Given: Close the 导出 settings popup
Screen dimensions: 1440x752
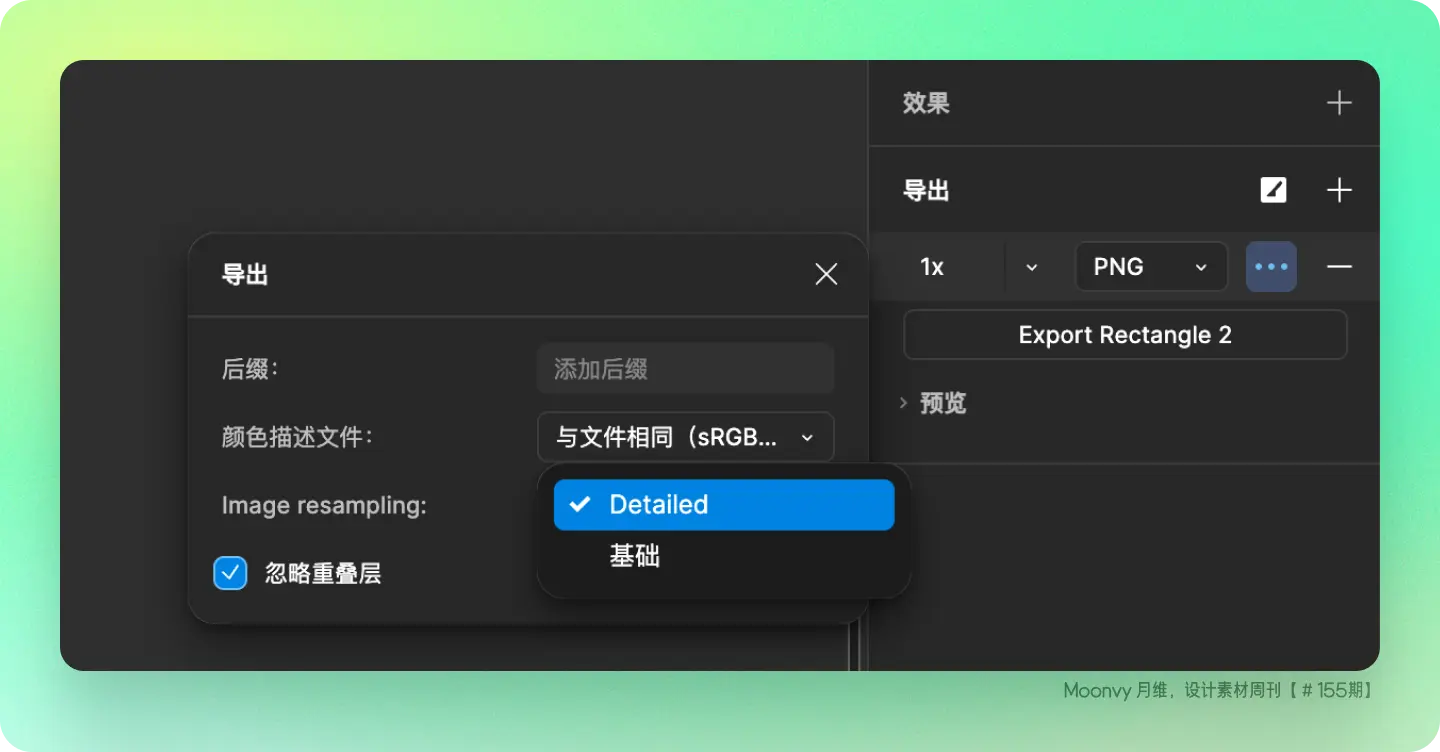Looking at the screenshot, I should point(826,275).
